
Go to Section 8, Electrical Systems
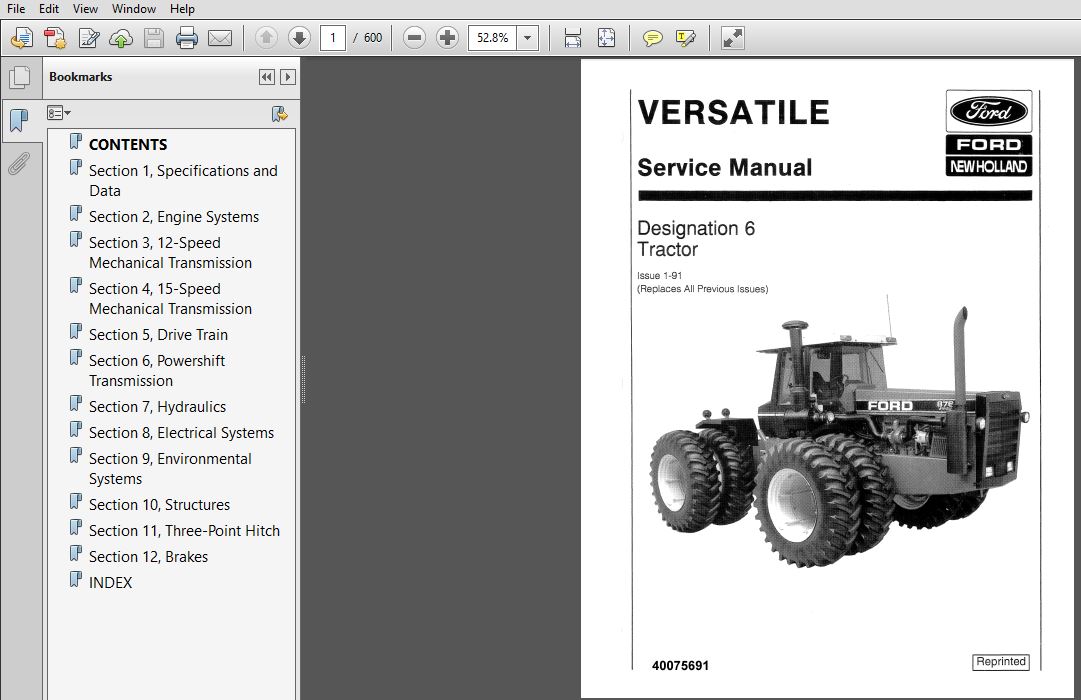click(x=181, y=433)
